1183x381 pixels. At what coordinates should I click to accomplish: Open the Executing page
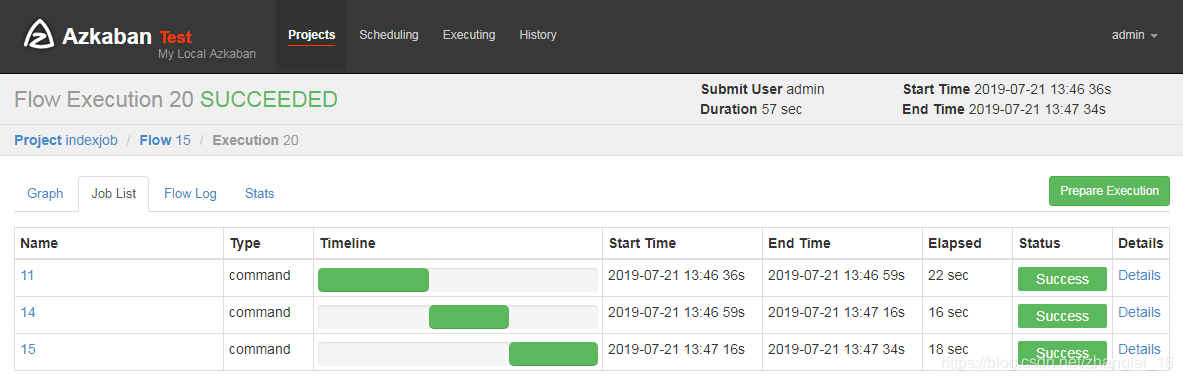469,35
